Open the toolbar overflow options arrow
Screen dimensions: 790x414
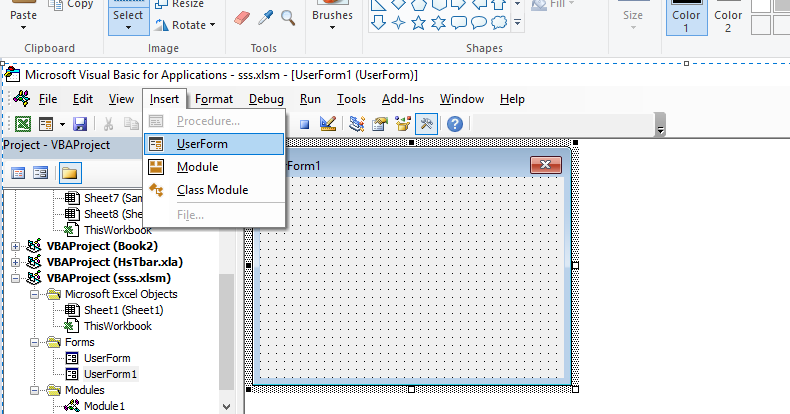(660, 130)
